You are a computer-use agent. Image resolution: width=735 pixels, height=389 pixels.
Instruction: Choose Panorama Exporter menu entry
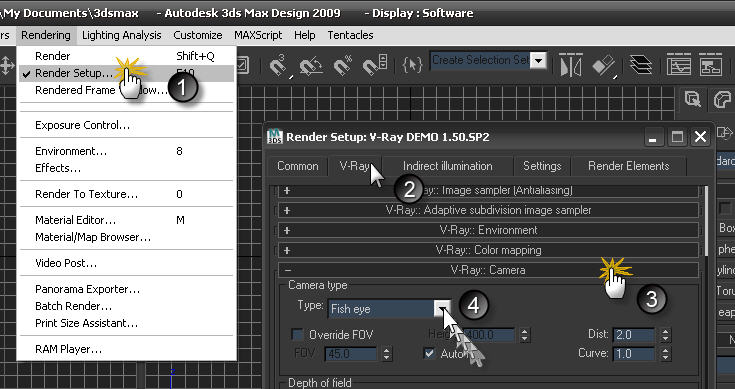126,289
